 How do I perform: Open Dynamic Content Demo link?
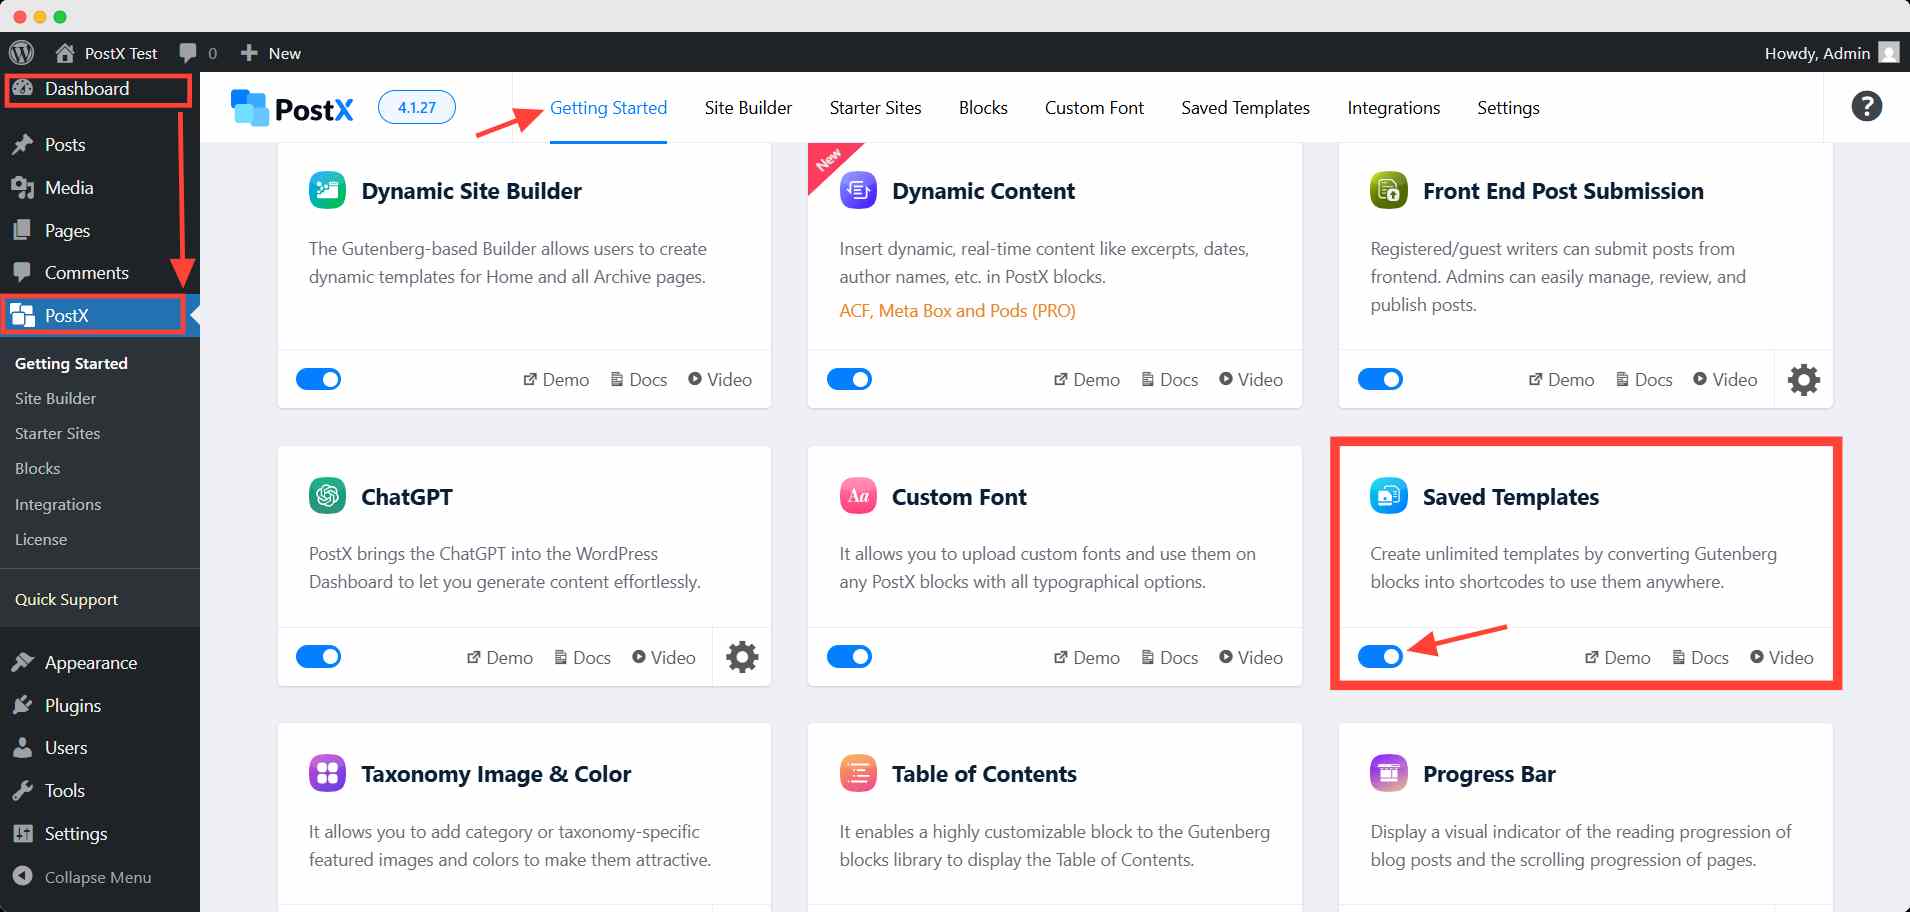pyautogui.click(x=1087, y=380)
